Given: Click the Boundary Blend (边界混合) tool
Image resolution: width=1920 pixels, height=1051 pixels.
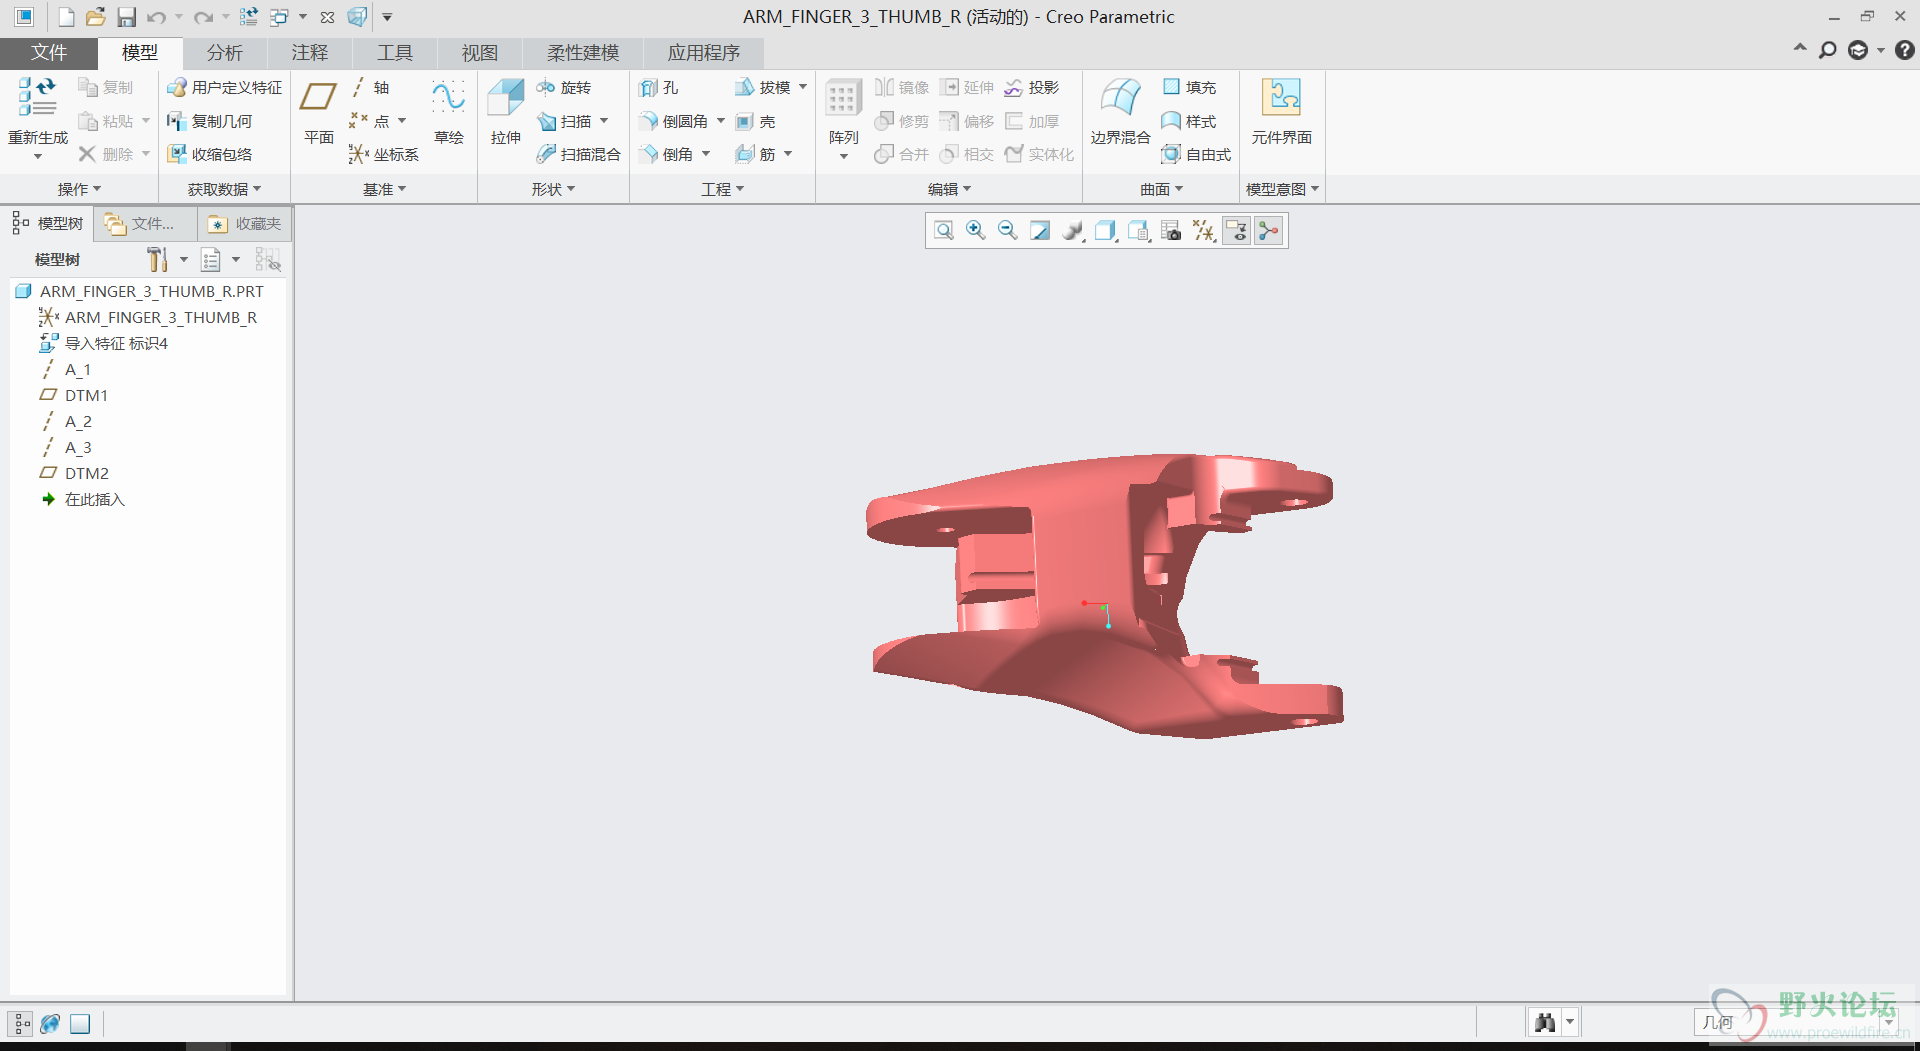Looking at the screenshot, I should [1121, 112].
